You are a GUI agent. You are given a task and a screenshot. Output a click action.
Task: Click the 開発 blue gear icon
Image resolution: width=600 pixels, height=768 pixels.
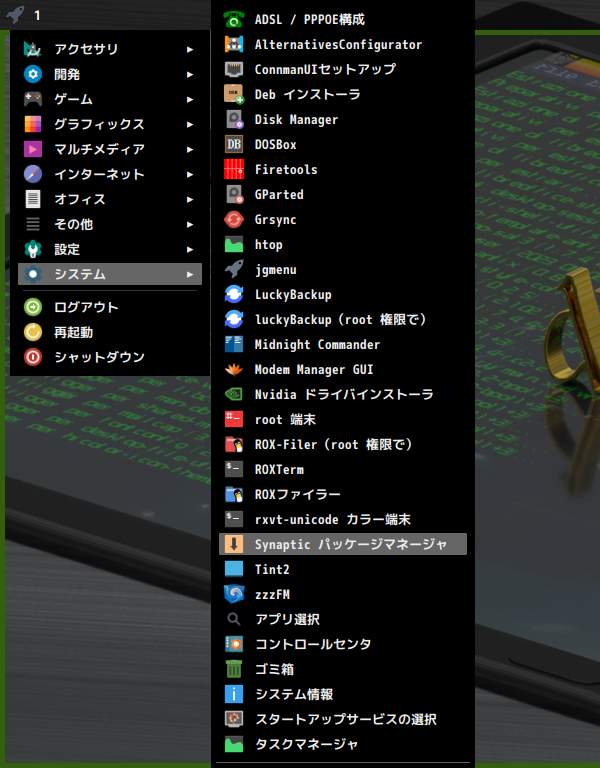point(33,74)
